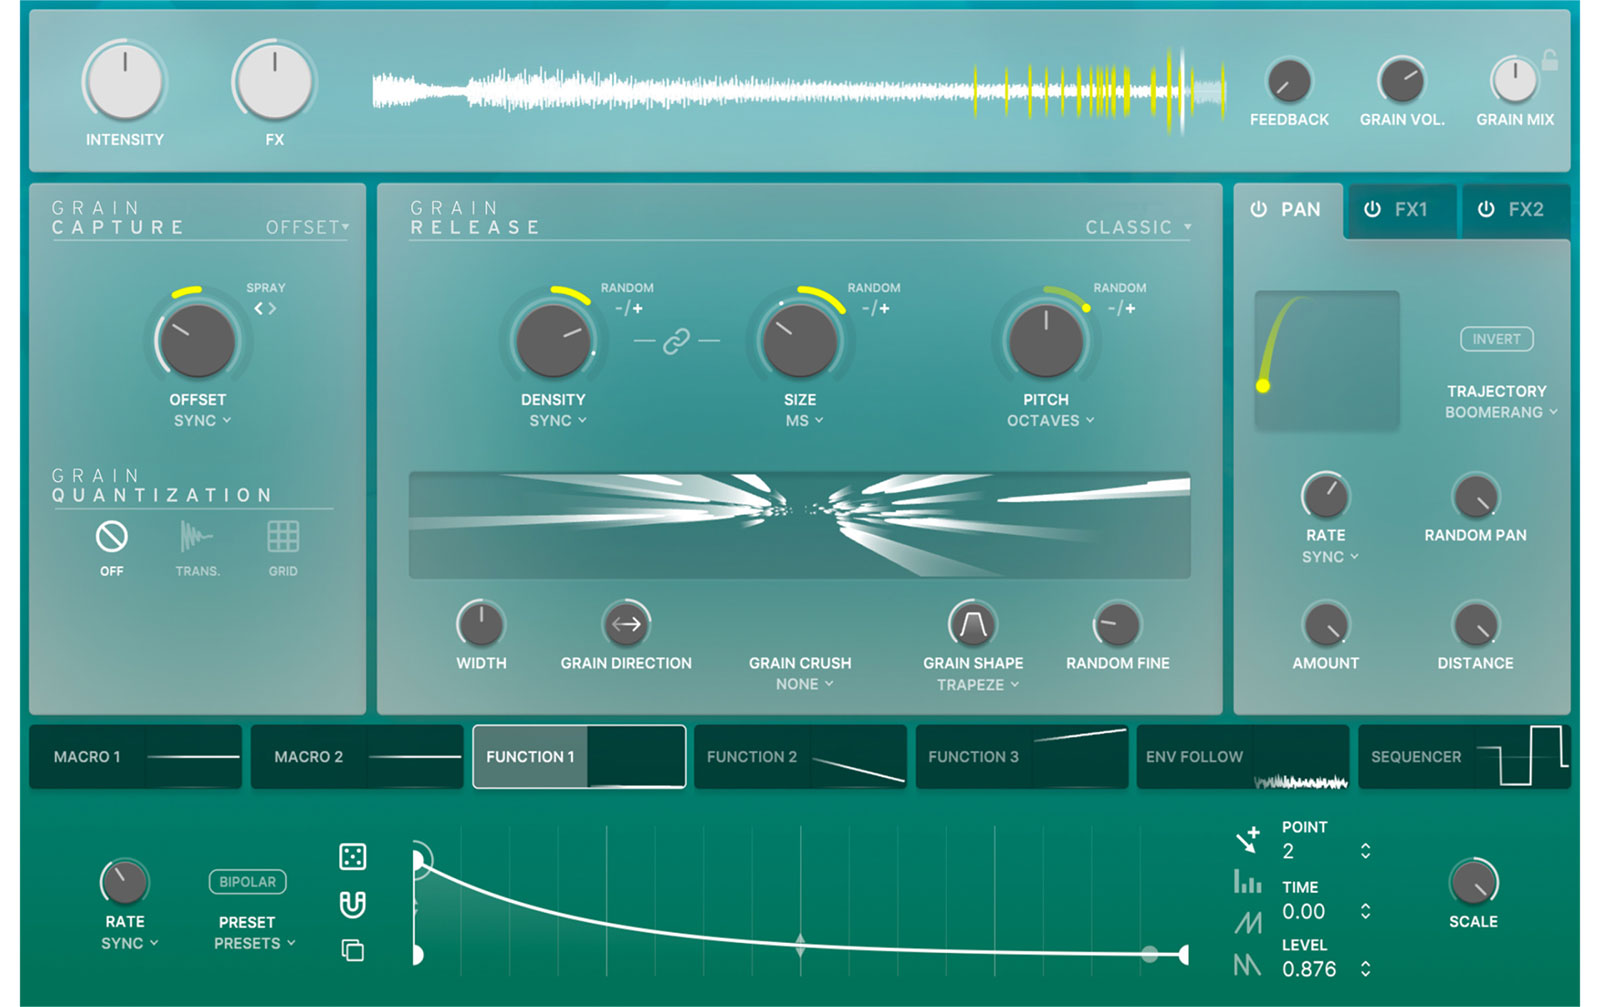Click the lock icon above Grain Mix
The width and height of the screenshot is (1600, 1007).
pos(1549,60)
